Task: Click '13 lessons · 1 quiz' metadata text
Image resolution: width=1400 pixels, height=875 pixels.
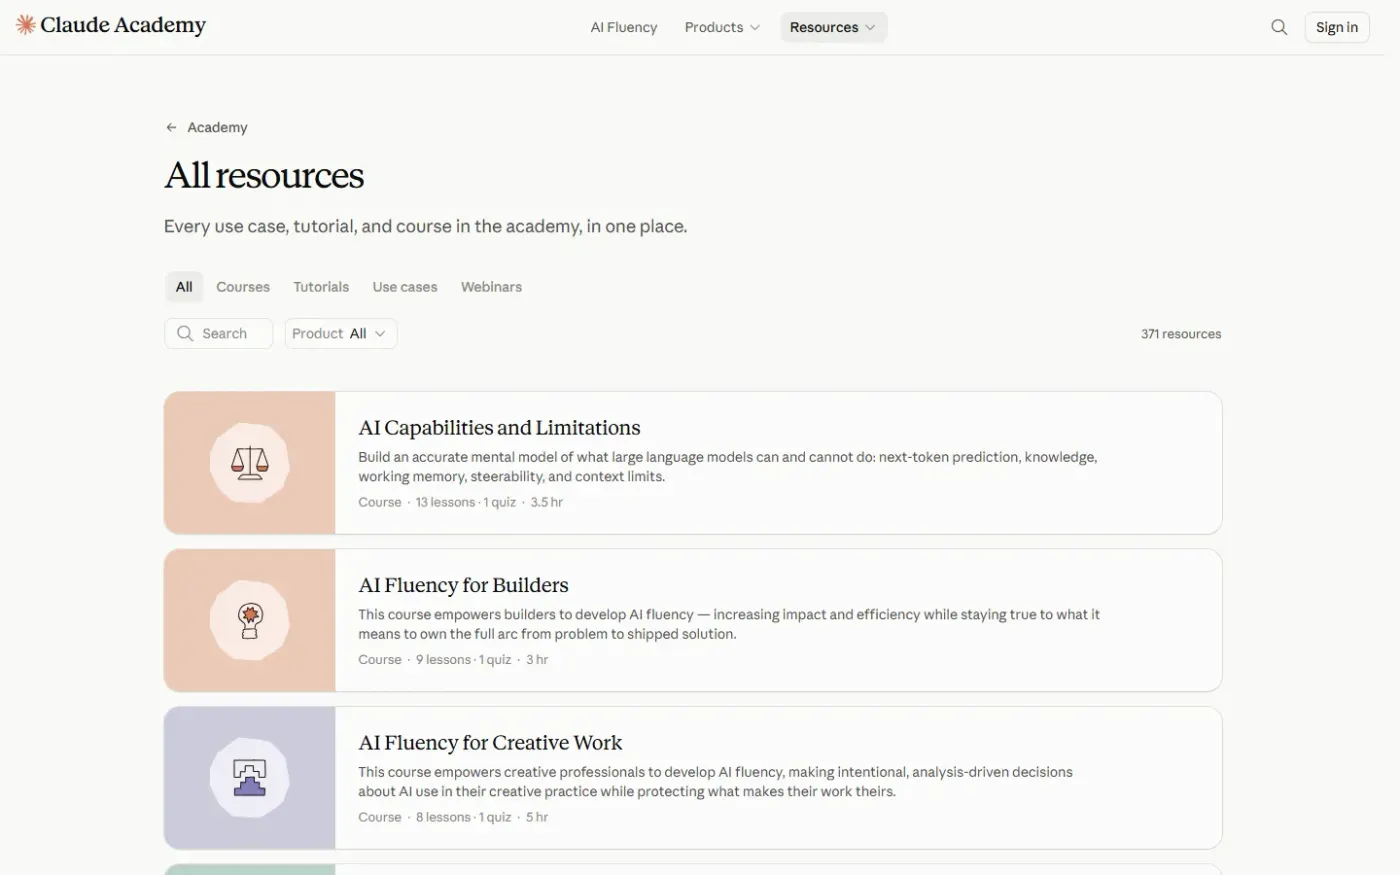Action: click(466, 502)
